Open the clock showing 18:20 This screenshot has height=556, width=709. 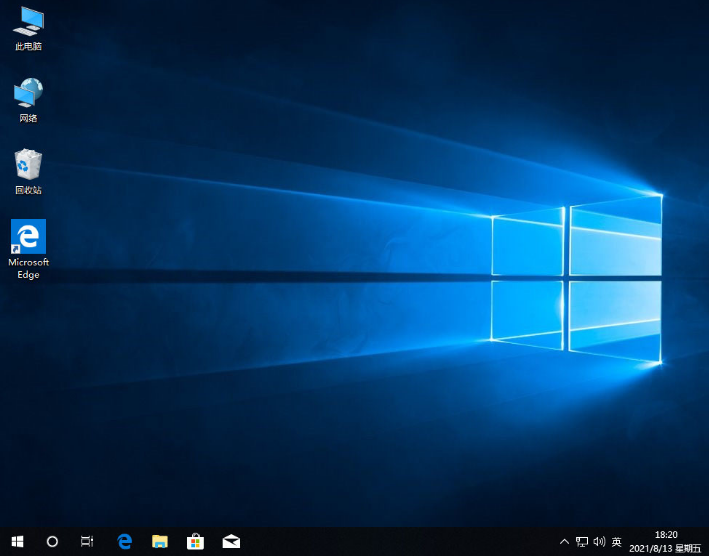click(665, 535)
